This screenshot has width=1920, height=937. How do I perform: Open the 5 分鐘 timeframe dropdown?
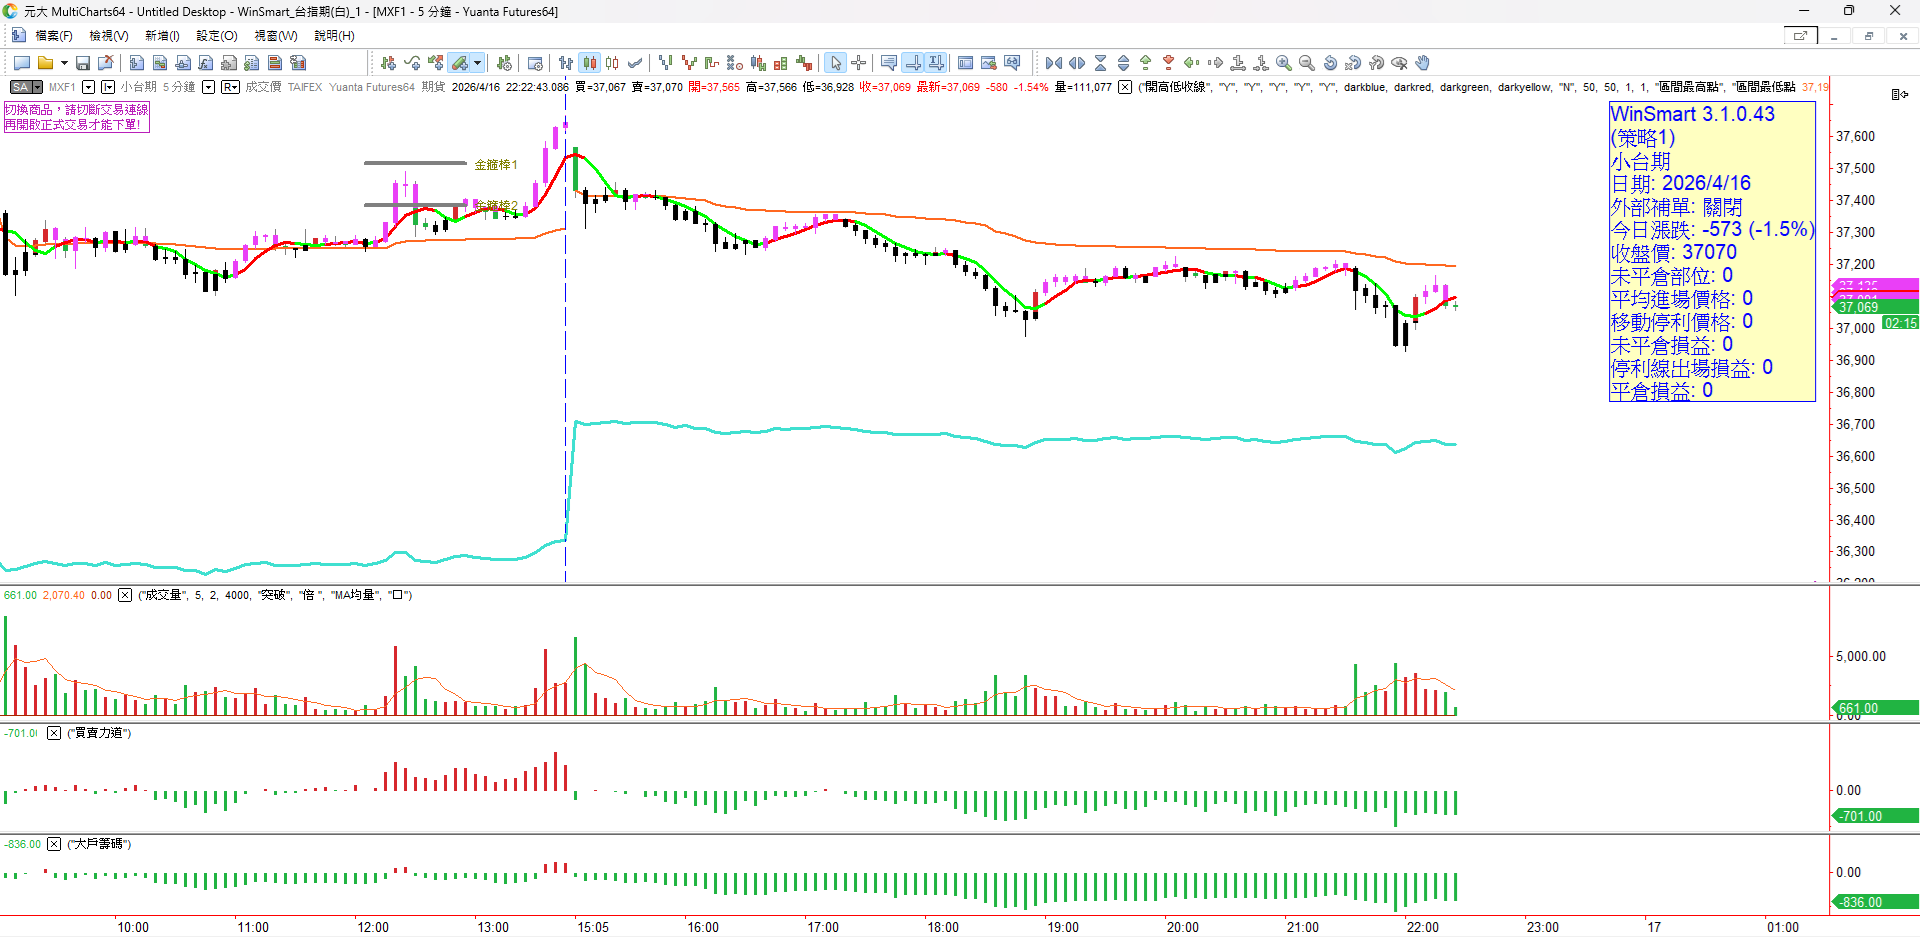click(x=208, y=87)
